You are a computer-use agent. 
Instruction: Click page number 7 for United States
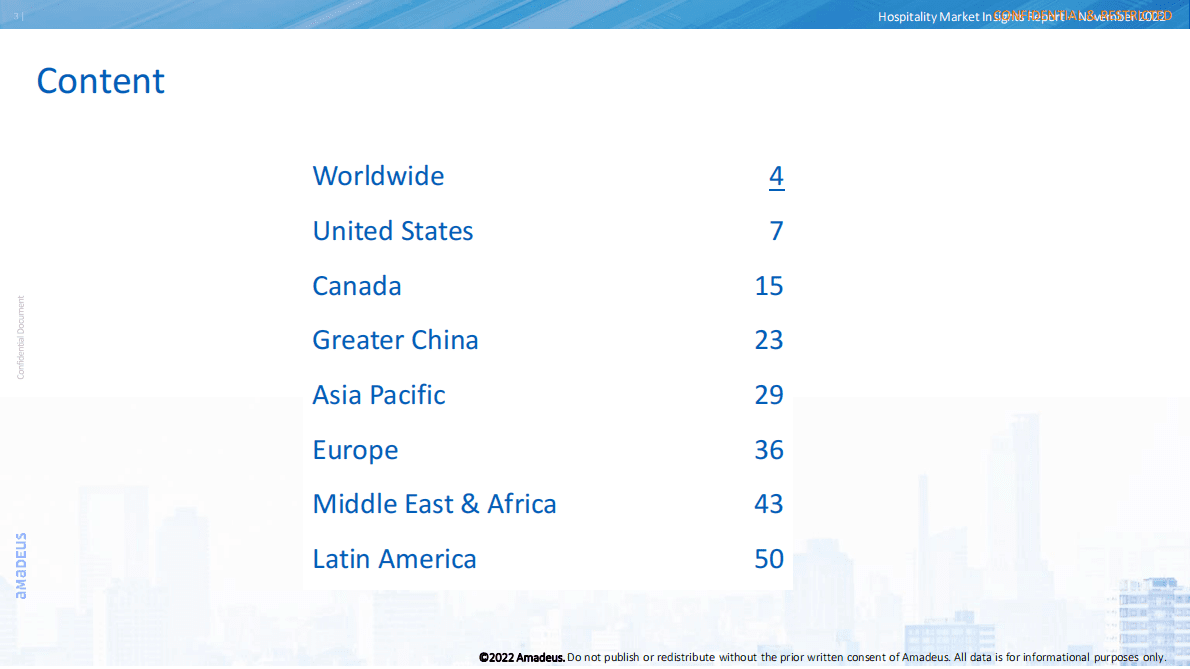(776, 231)
